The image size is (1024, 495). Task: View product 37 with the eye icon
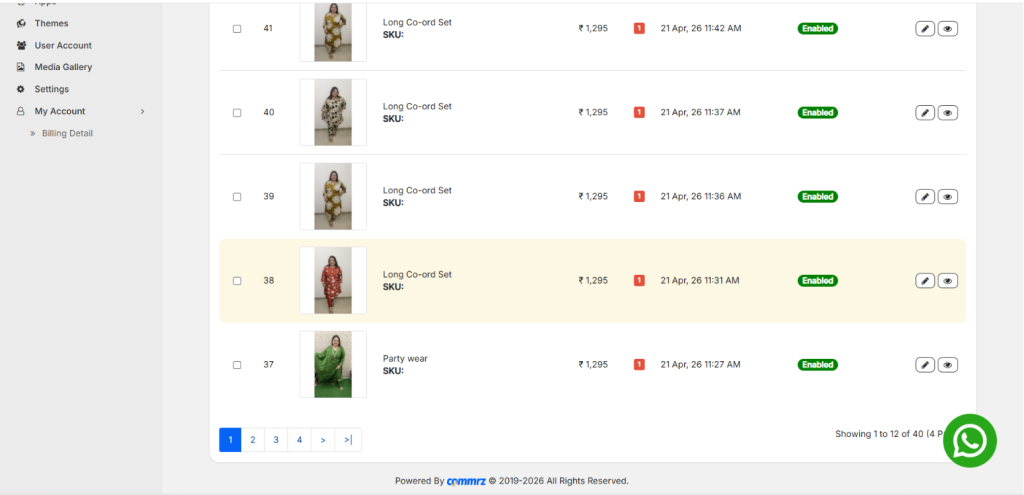click(948, 364)
